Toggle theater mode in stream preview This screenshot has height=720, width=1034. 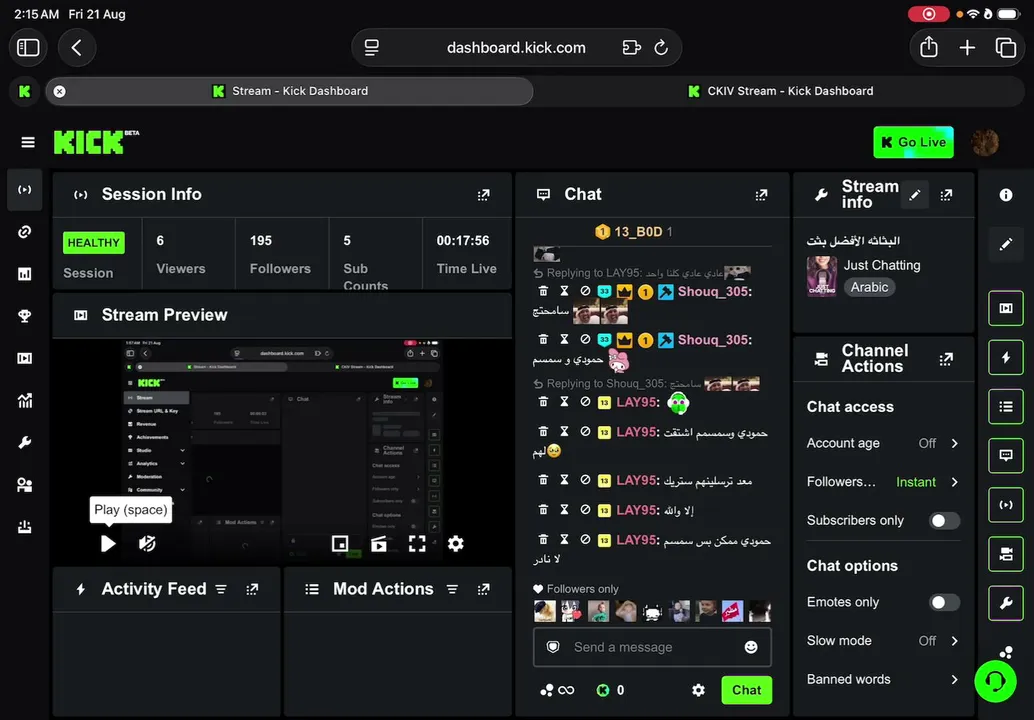[379, 543]
